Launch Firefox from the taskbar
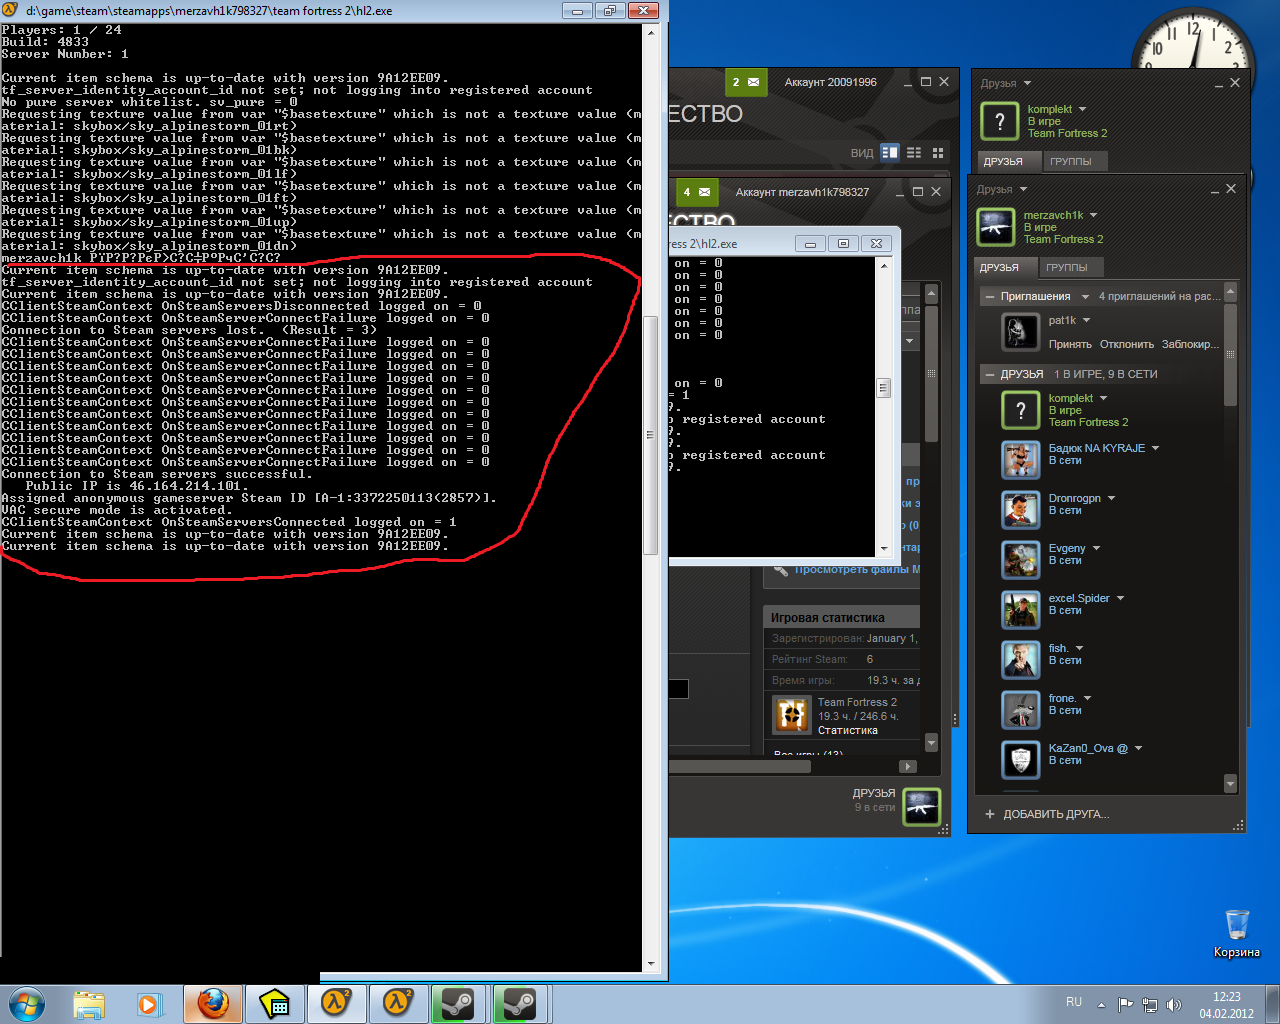The height and width of the screenshot is (1024, 1280). pos(213,1003)
